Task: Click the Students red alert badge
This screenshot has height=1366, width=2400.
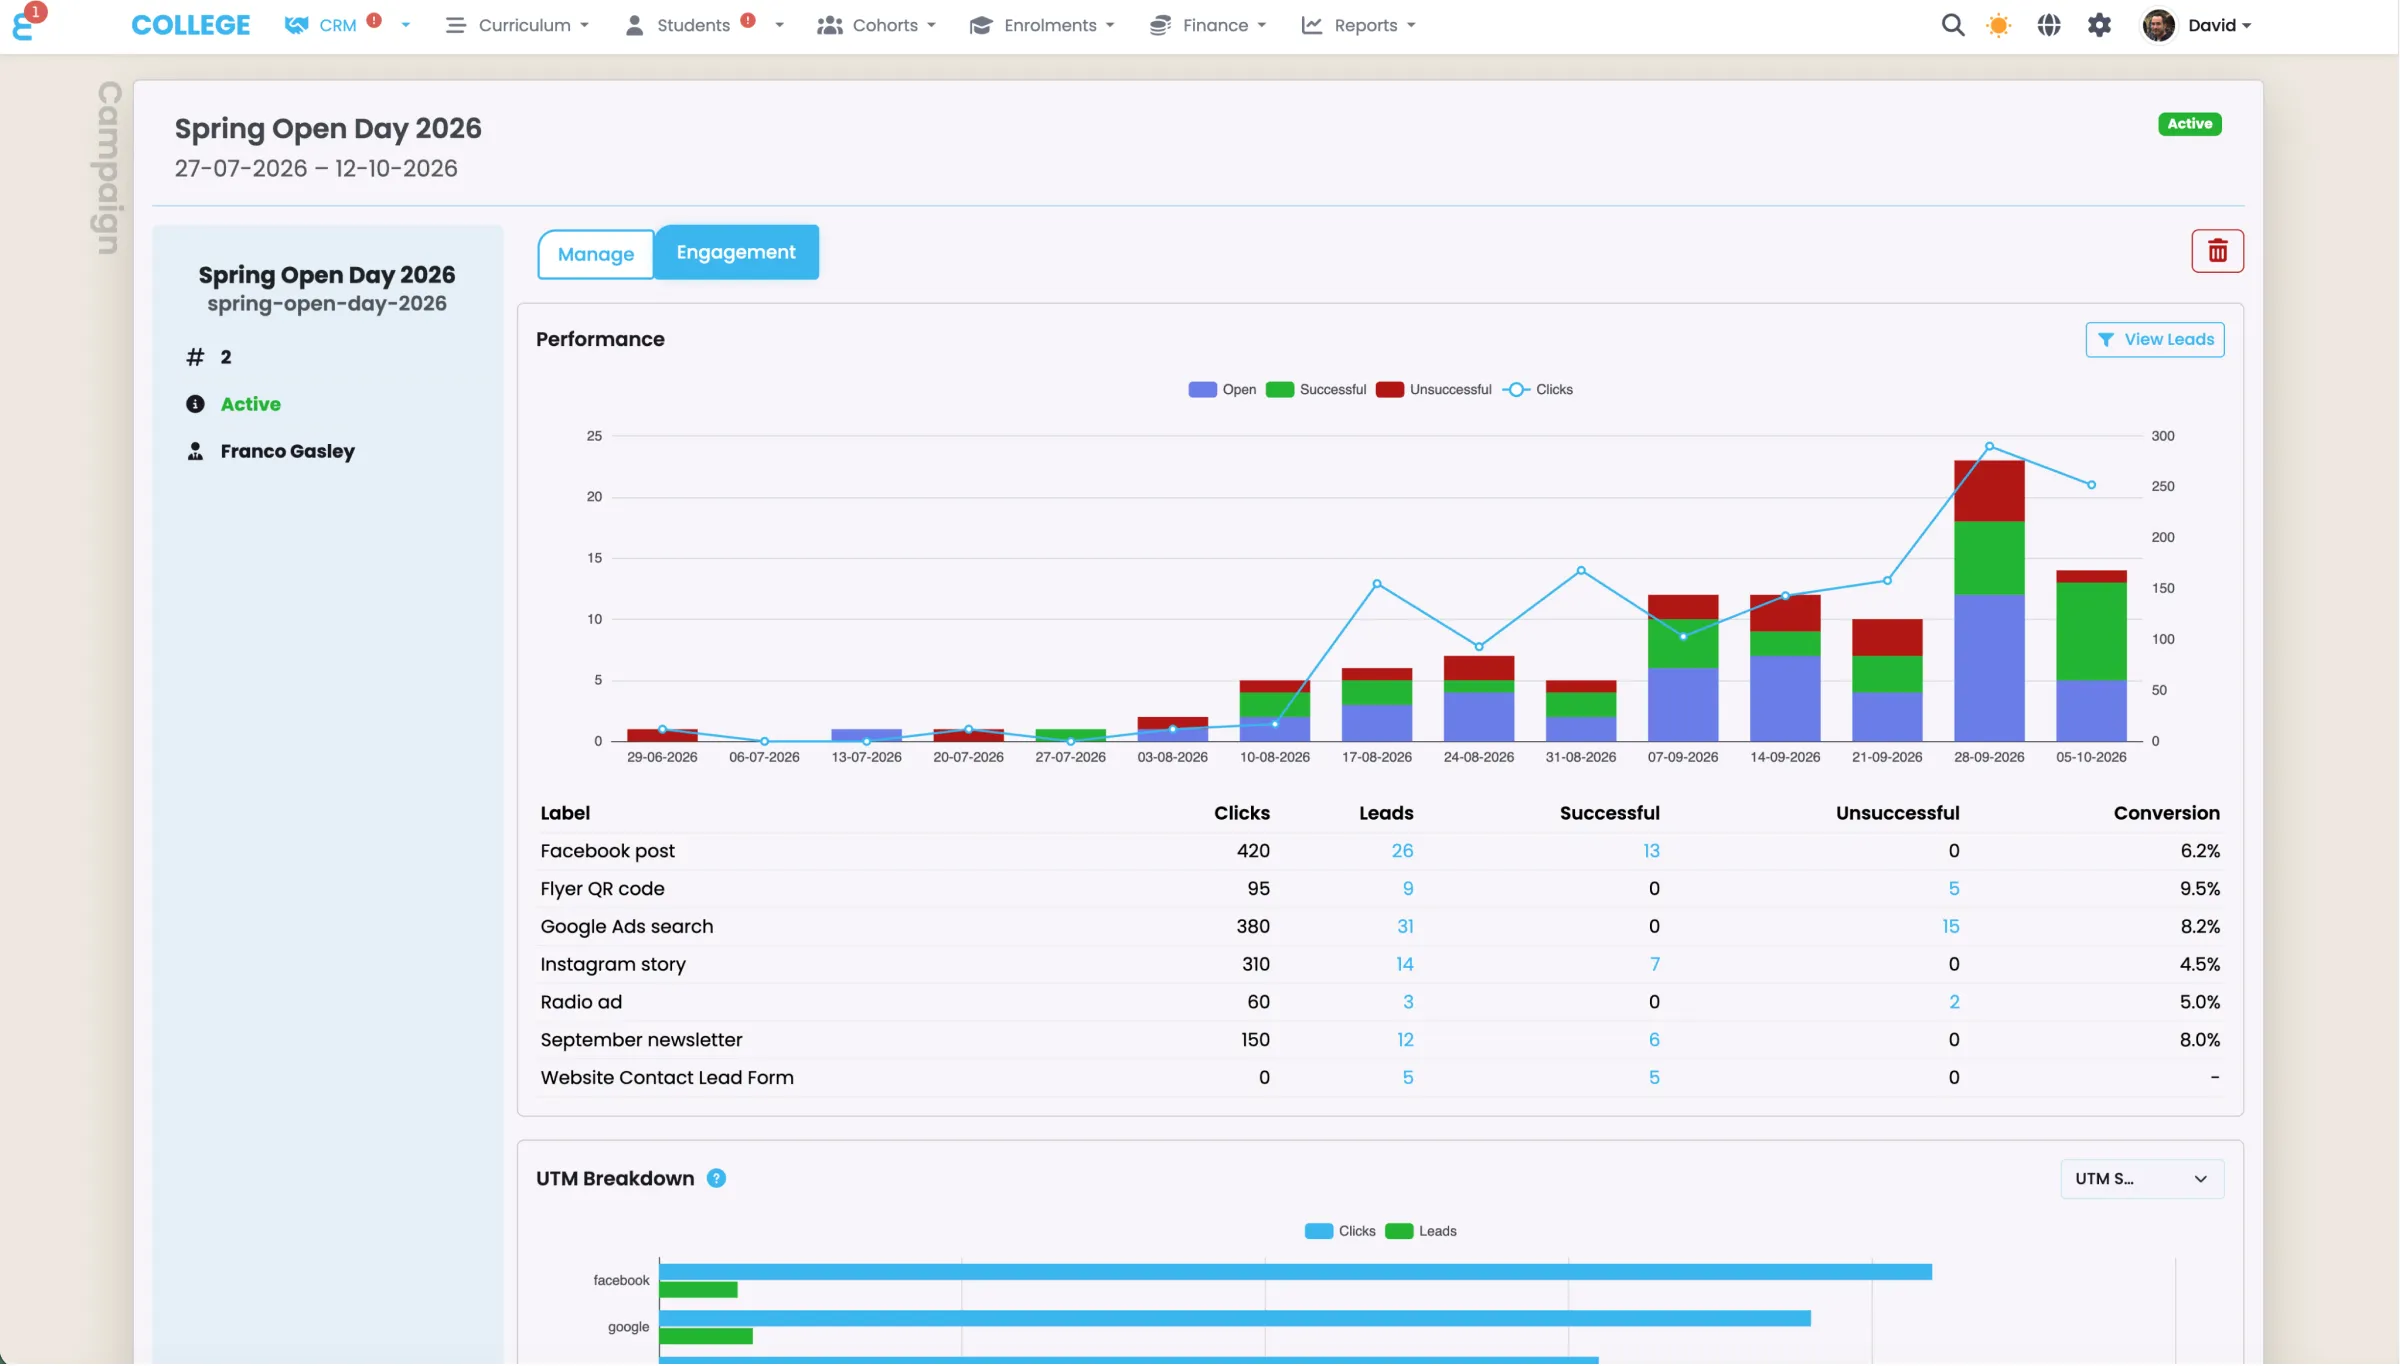Action: click(748, 20)
